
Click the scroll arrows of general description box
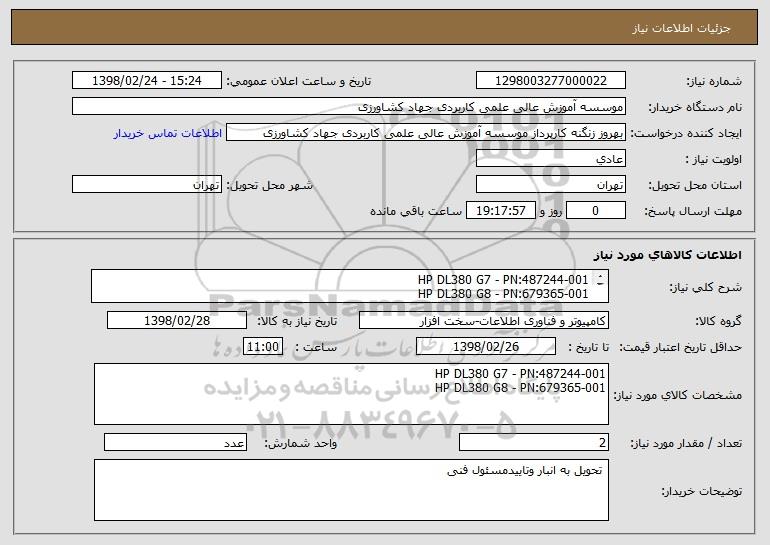point(600,280)
